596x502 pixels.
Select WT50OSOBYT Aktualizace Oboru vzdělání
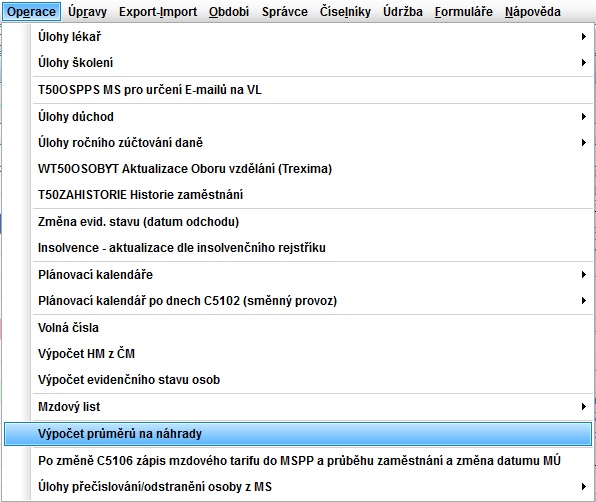coord(312,169)
